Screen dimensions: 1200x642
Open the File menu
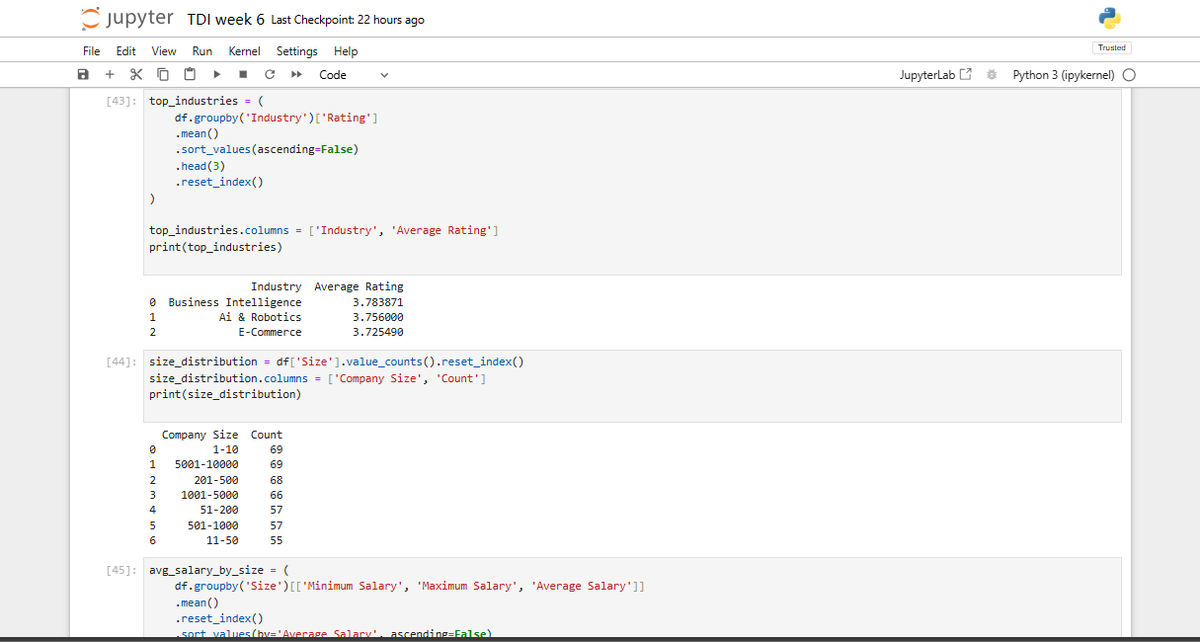point(91,51)
